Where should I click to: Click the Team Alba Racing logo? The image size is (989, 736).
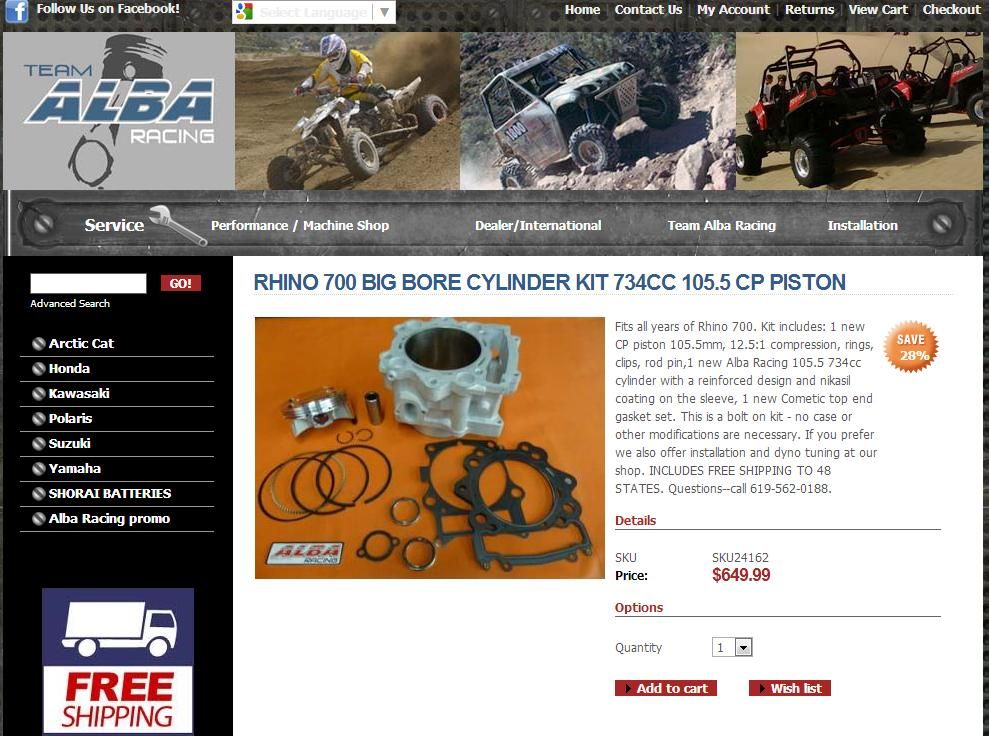119,111
